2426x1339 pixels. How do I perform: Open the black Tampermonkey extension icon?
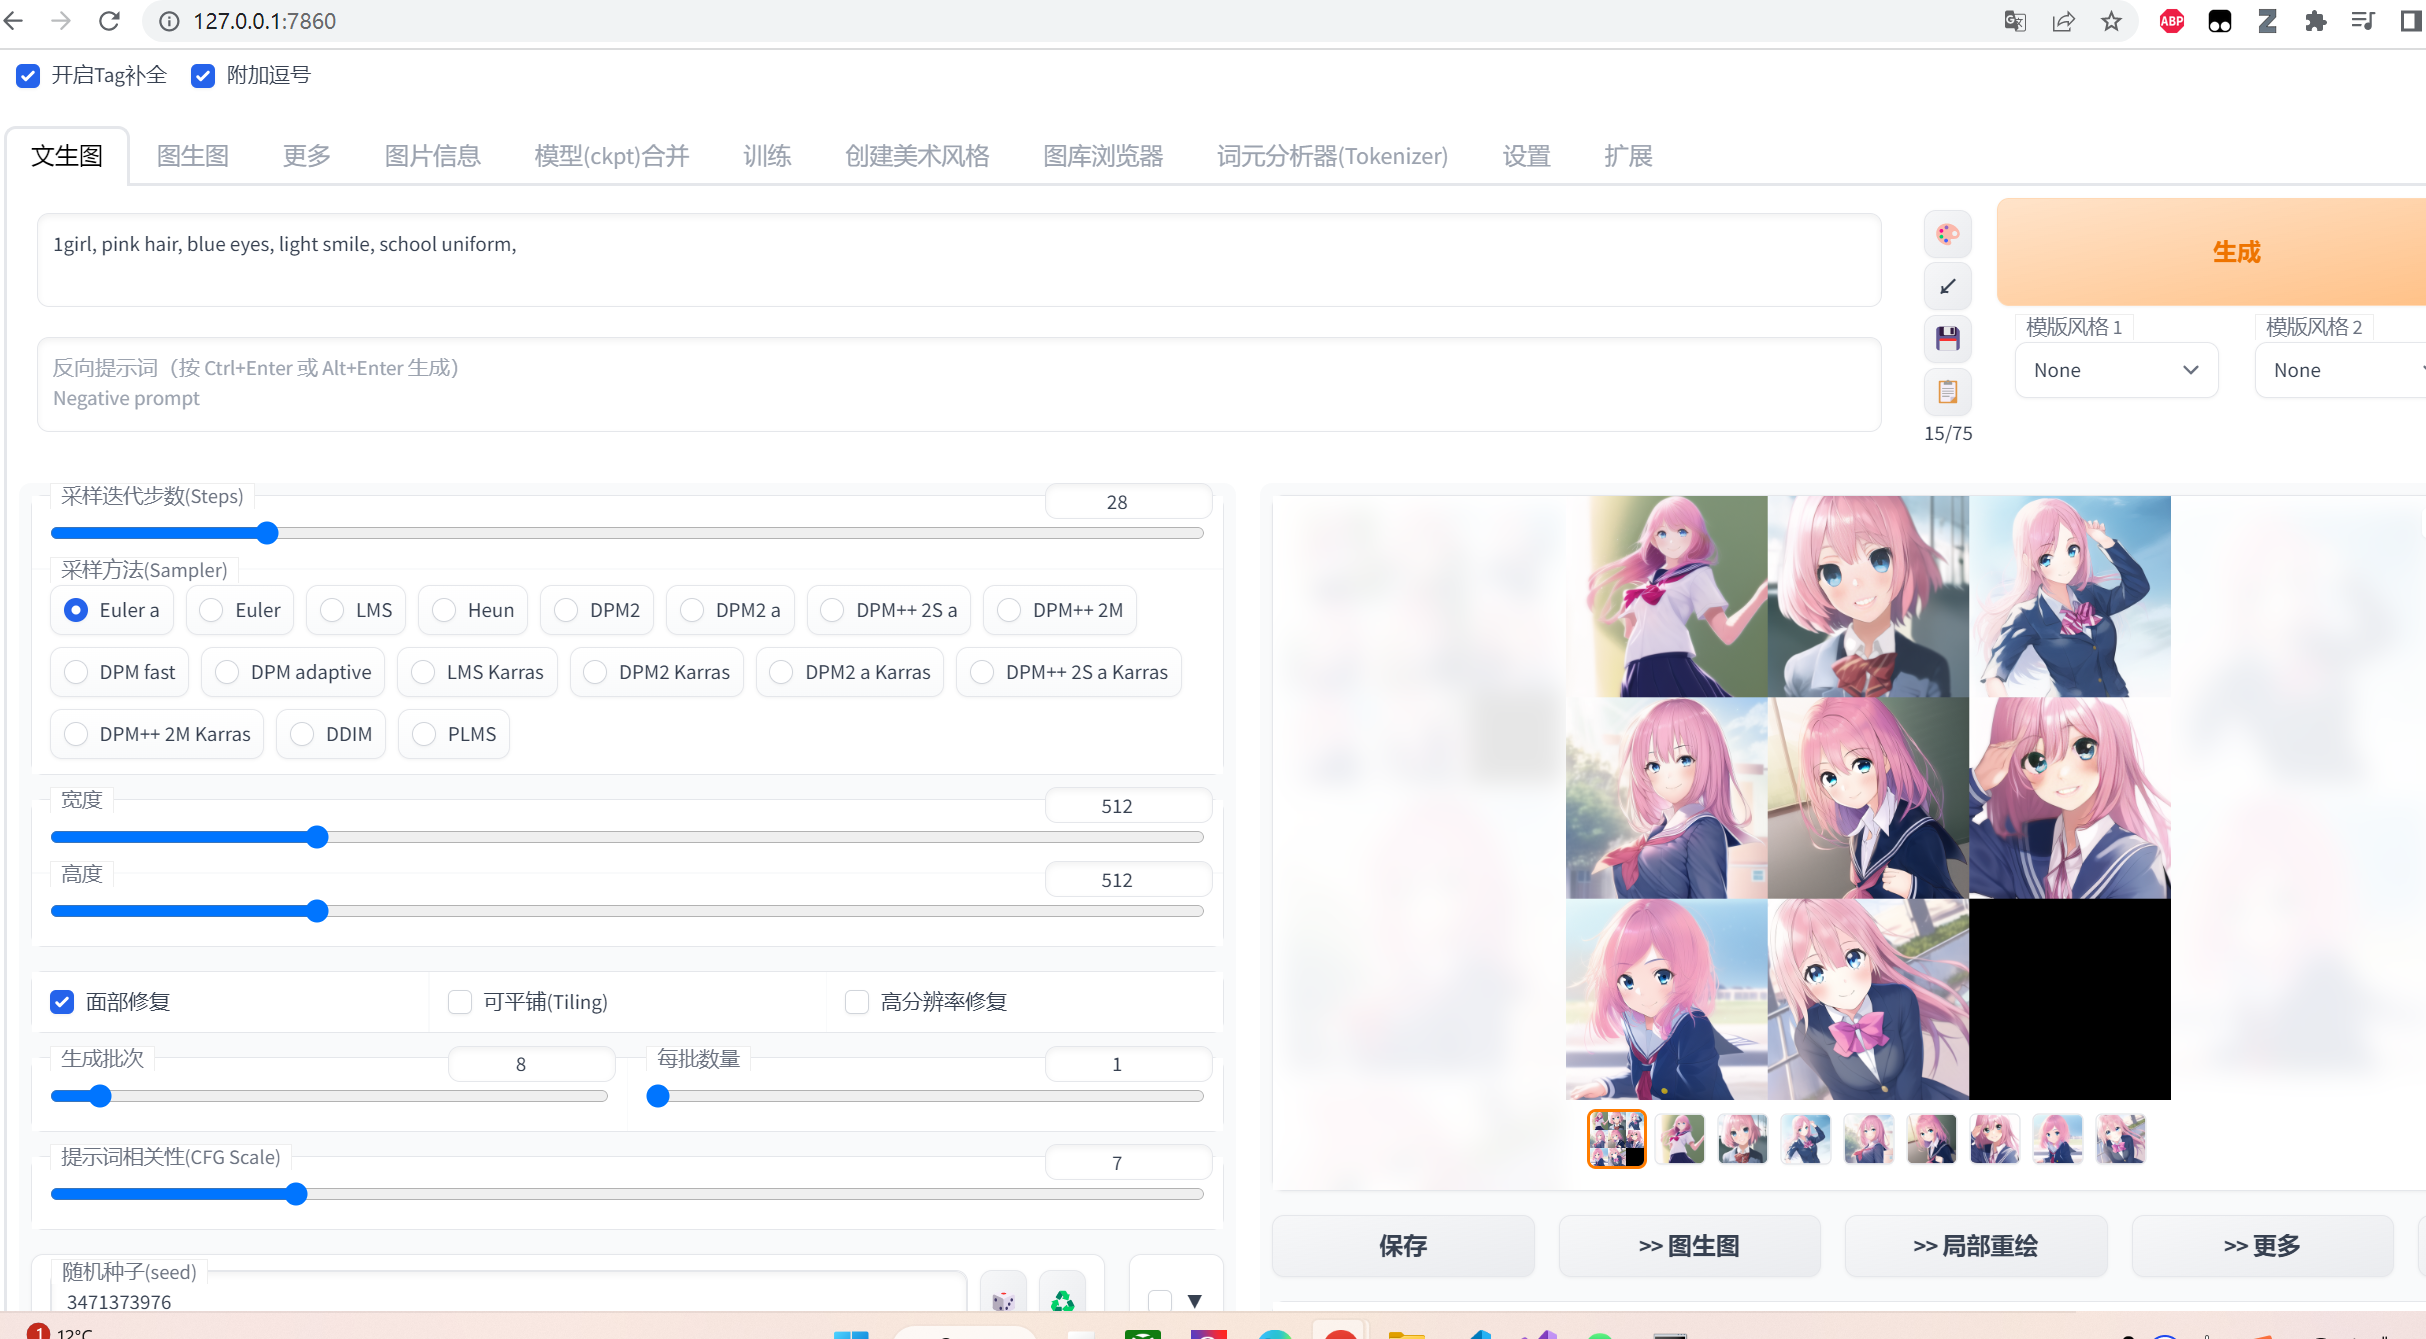[x=2220, y=21]
